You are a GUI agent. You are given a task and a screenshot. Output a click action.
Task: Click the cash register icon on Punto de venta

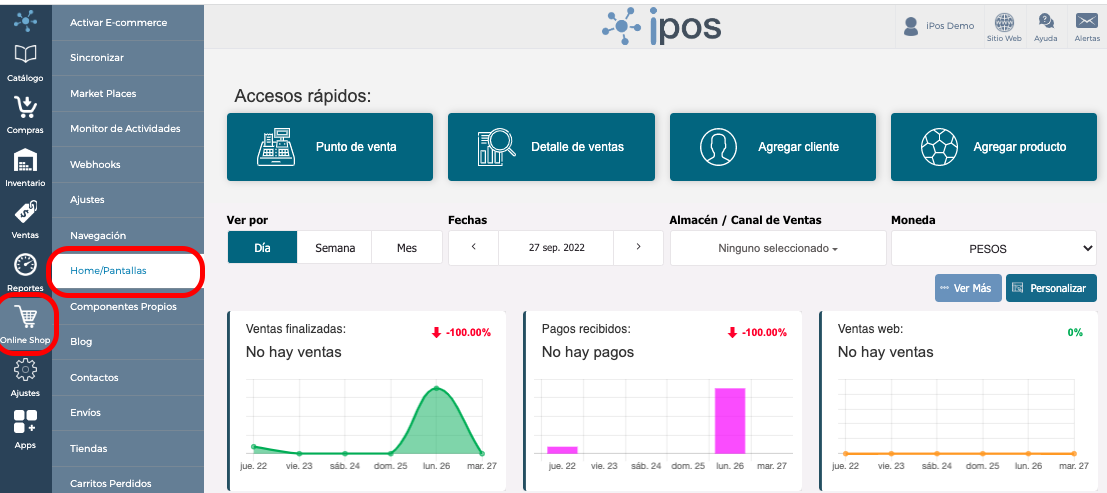tap(275, 146)
